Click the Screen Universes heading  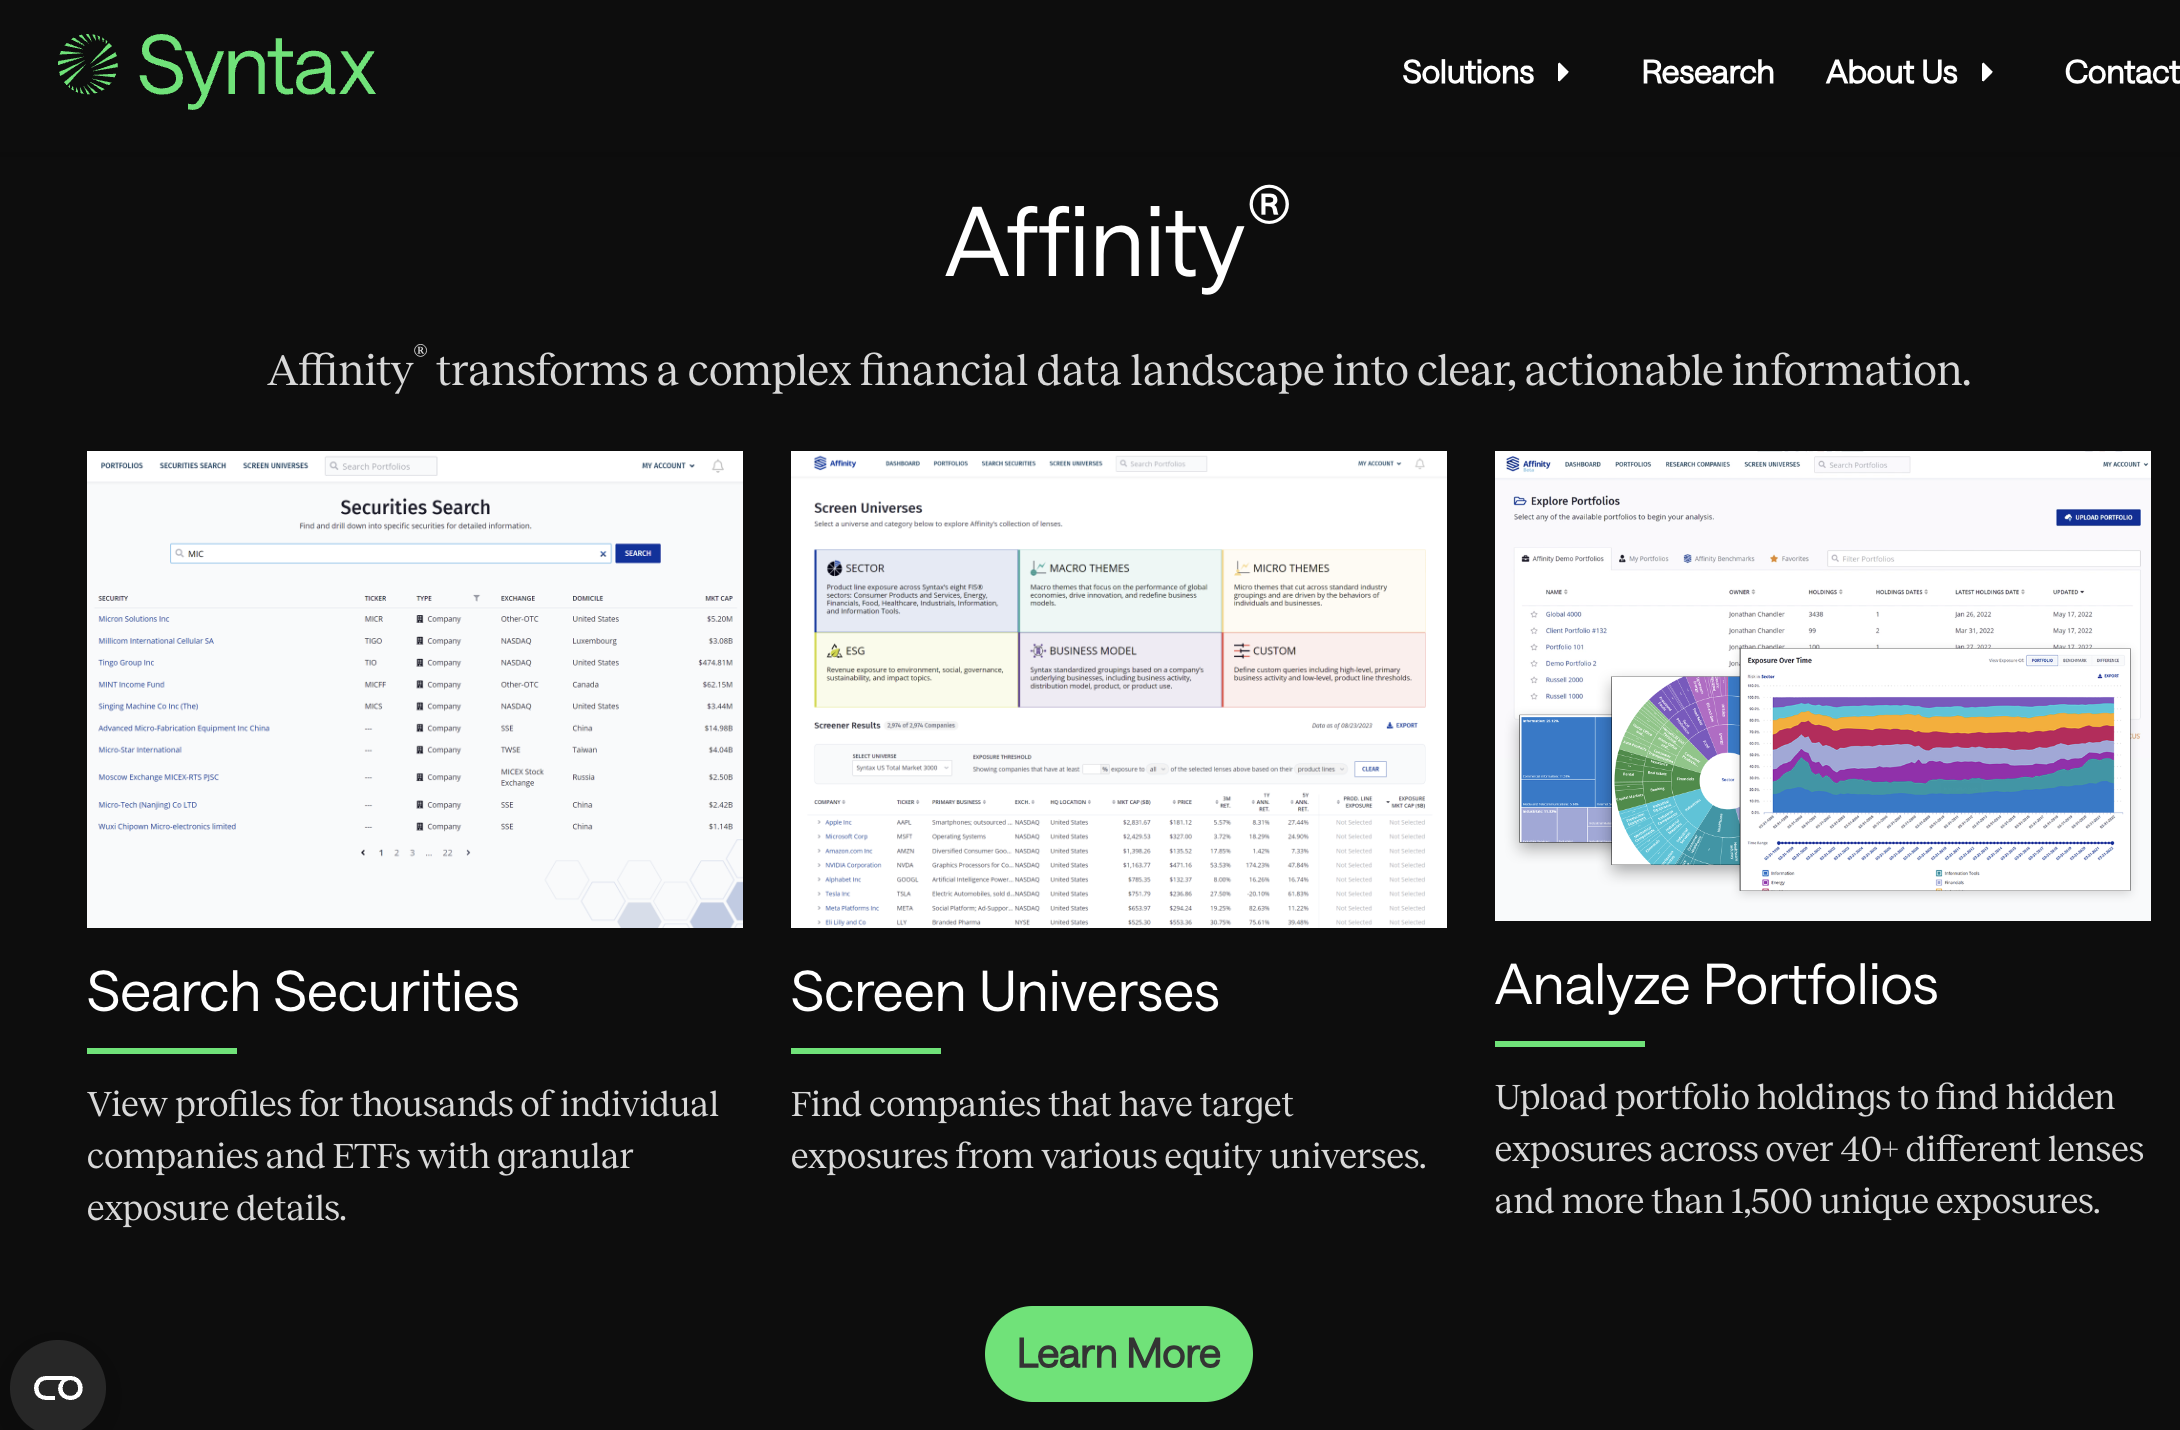pos(1005,992)
